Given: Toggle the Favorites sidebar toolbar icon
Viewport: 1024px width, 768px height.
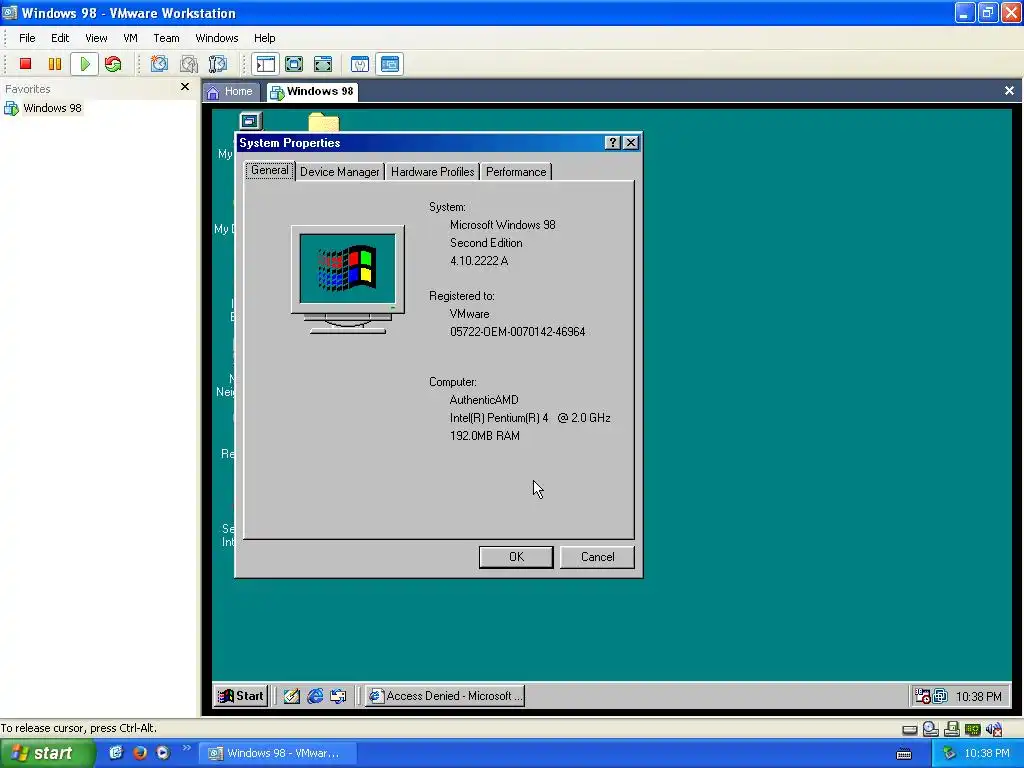Looking at the screenshot, I should point(266,64).
